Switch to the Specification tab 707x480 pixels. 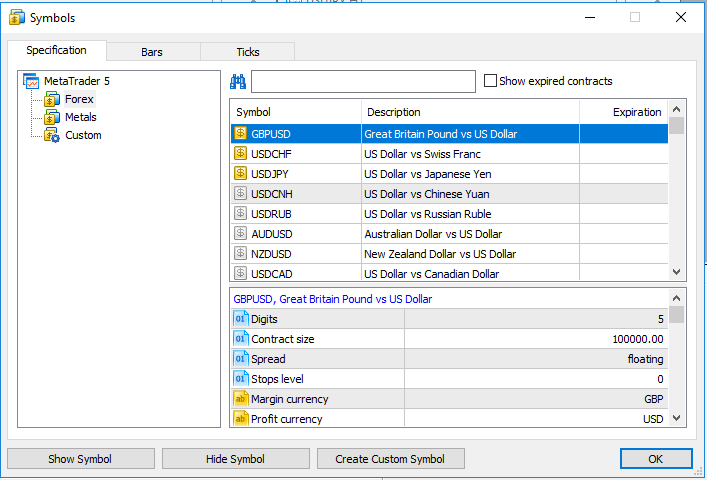click(x=56, y=50)
